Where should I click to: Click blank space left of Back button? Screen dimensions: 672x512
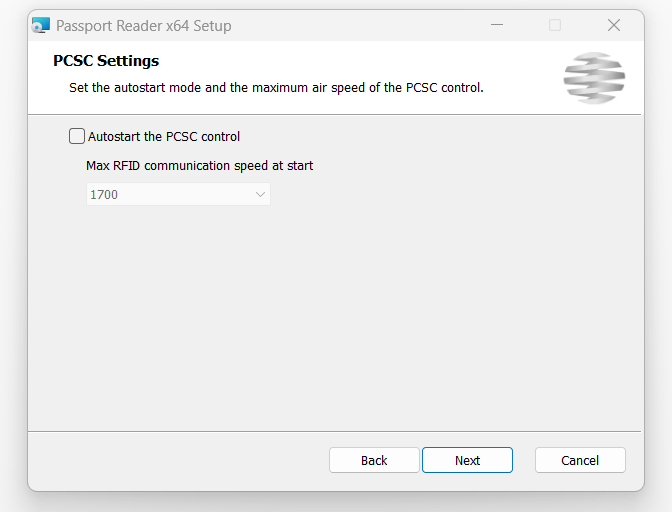[178, 460]
